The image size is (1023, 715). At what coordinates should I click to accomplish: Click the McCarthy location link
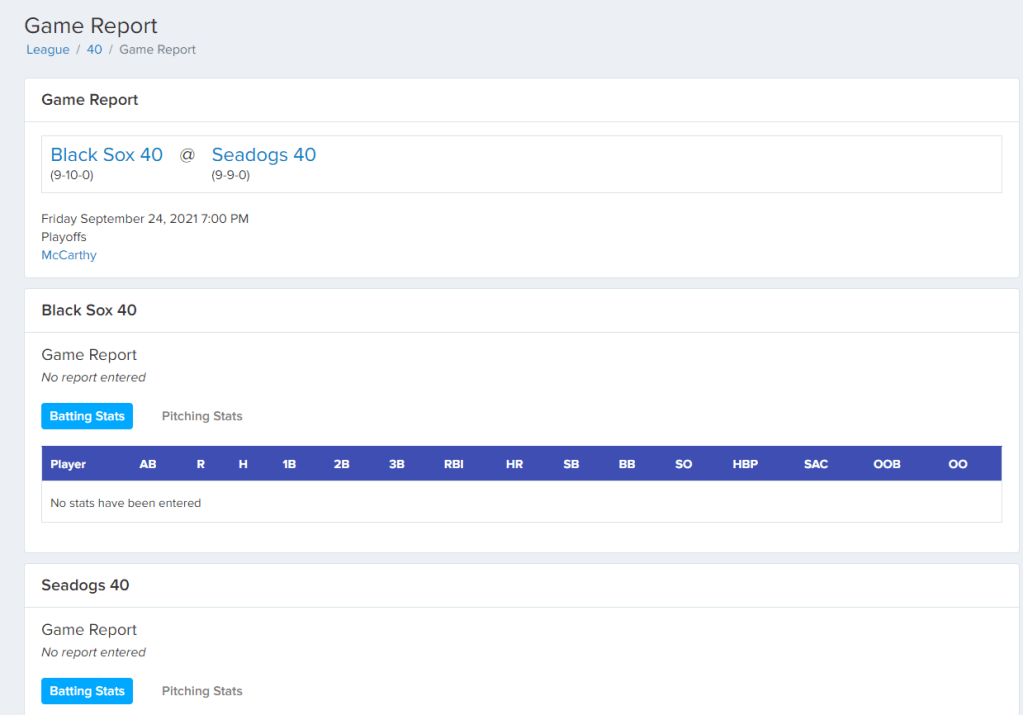click(x=69, y=255)
